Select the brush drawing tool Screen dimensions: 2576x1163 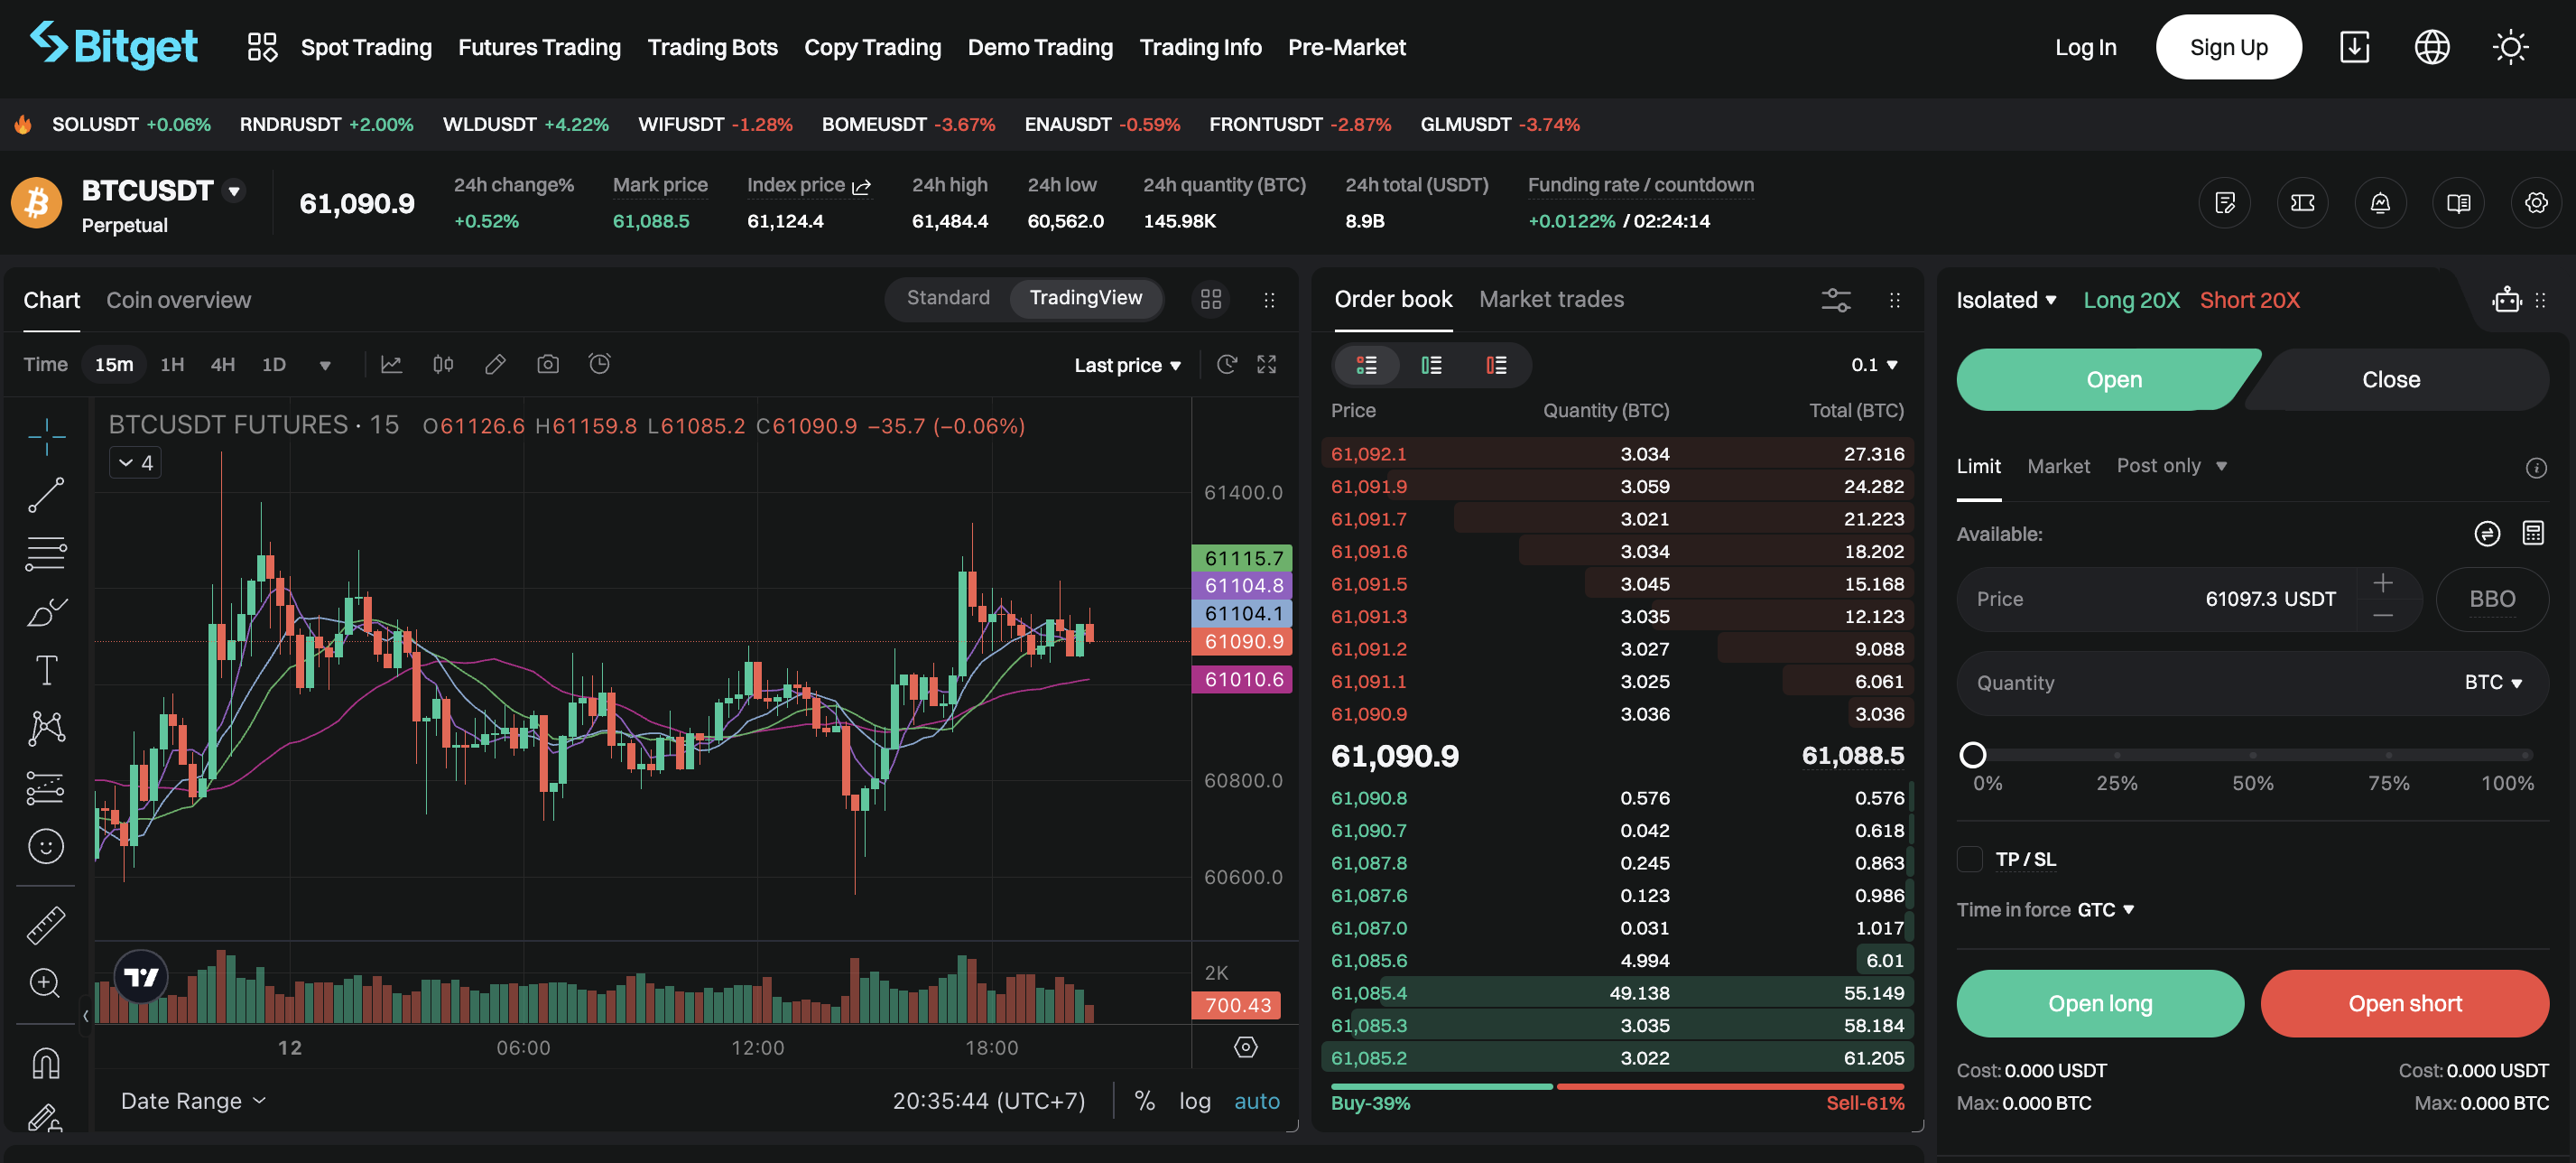tap(46, 611)
